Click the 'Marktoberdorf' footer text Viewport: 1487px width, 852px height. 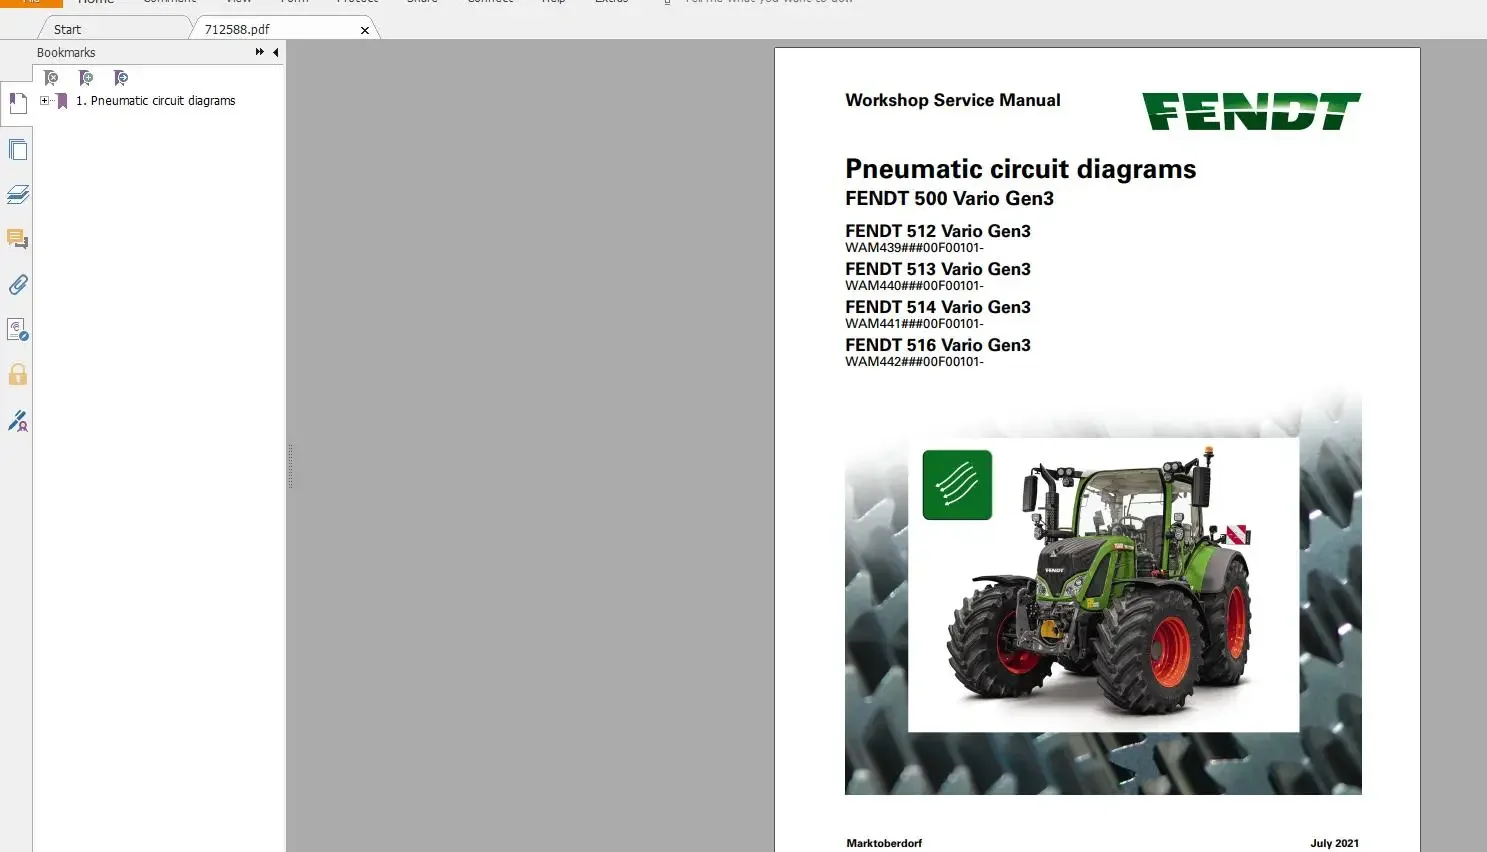coord(884,843)
